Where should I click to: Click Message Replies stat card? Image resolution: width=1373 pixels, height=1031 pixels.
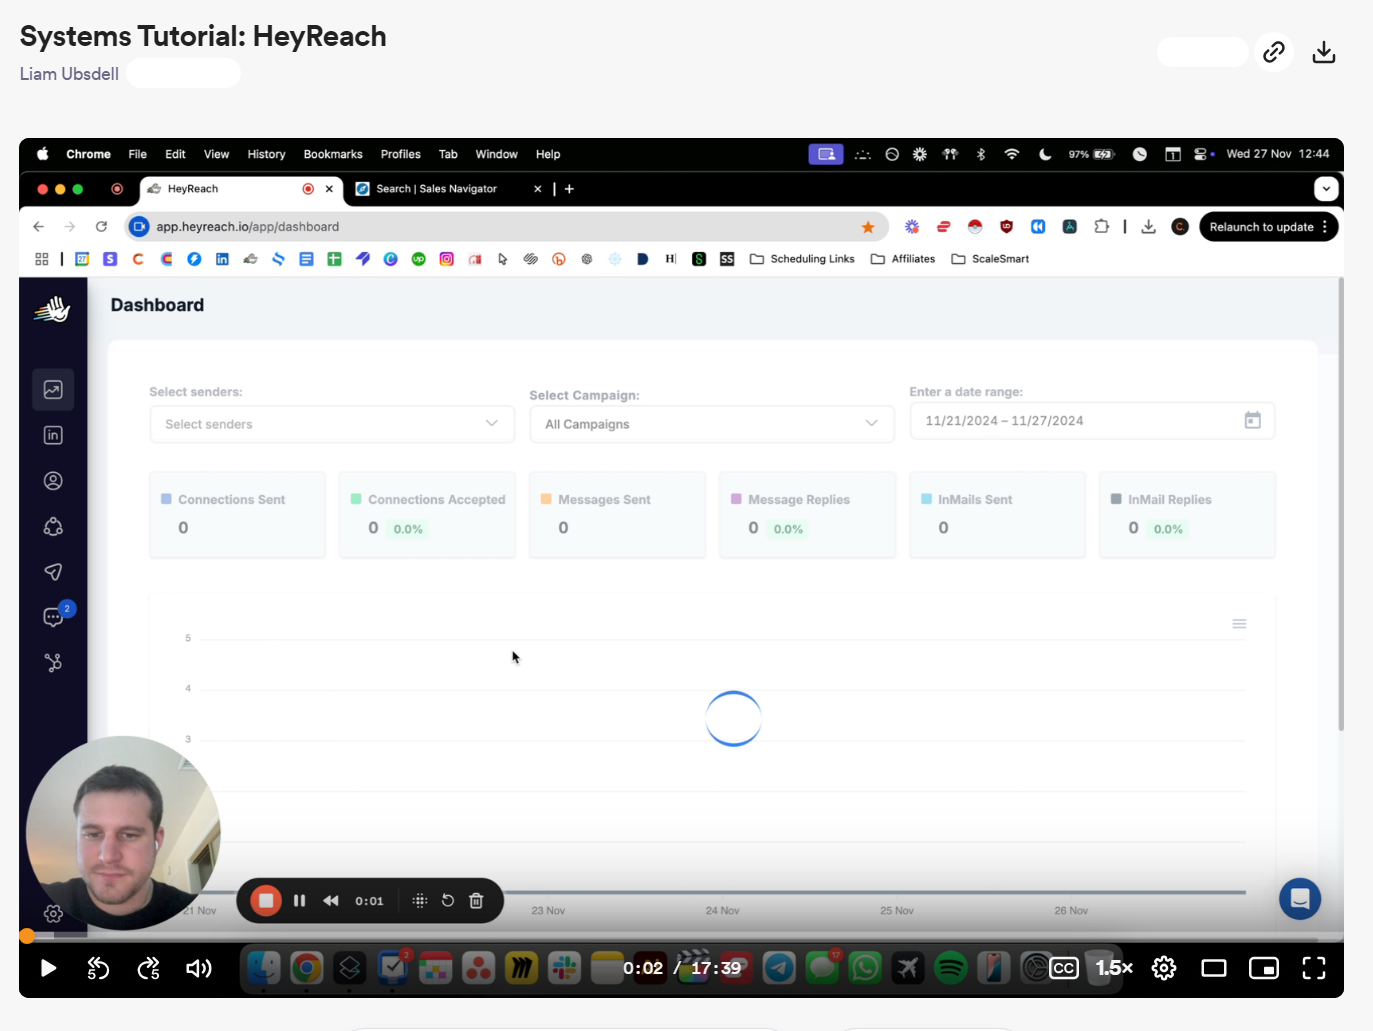[x=807, y=514]
